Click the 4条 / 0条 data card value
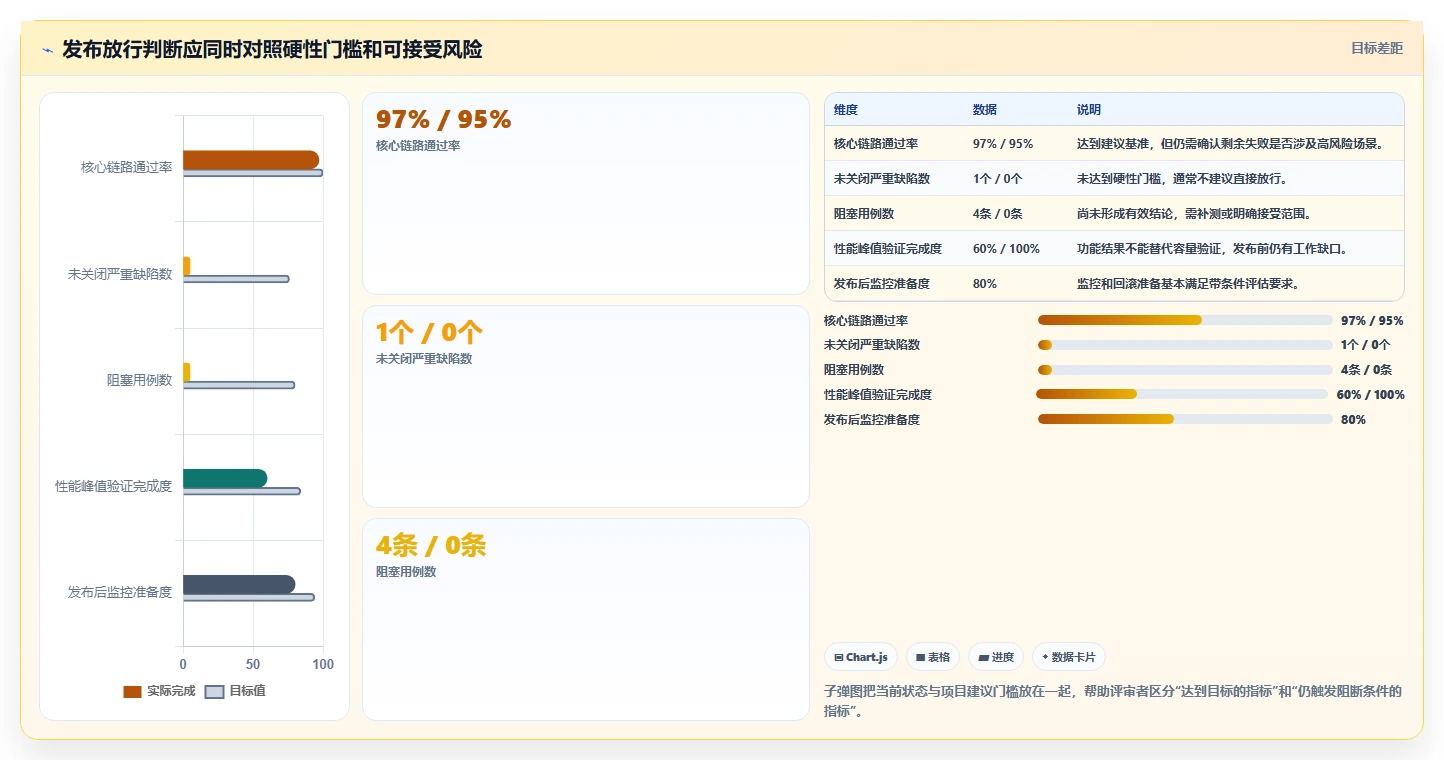Viewport: 1444px width, 760px height. (x=431, y=546)
